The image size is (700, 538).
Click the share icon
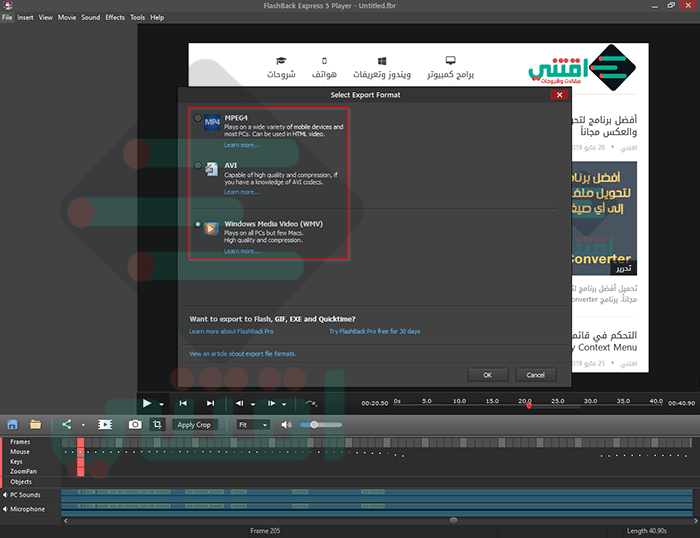tap(67, 425)
